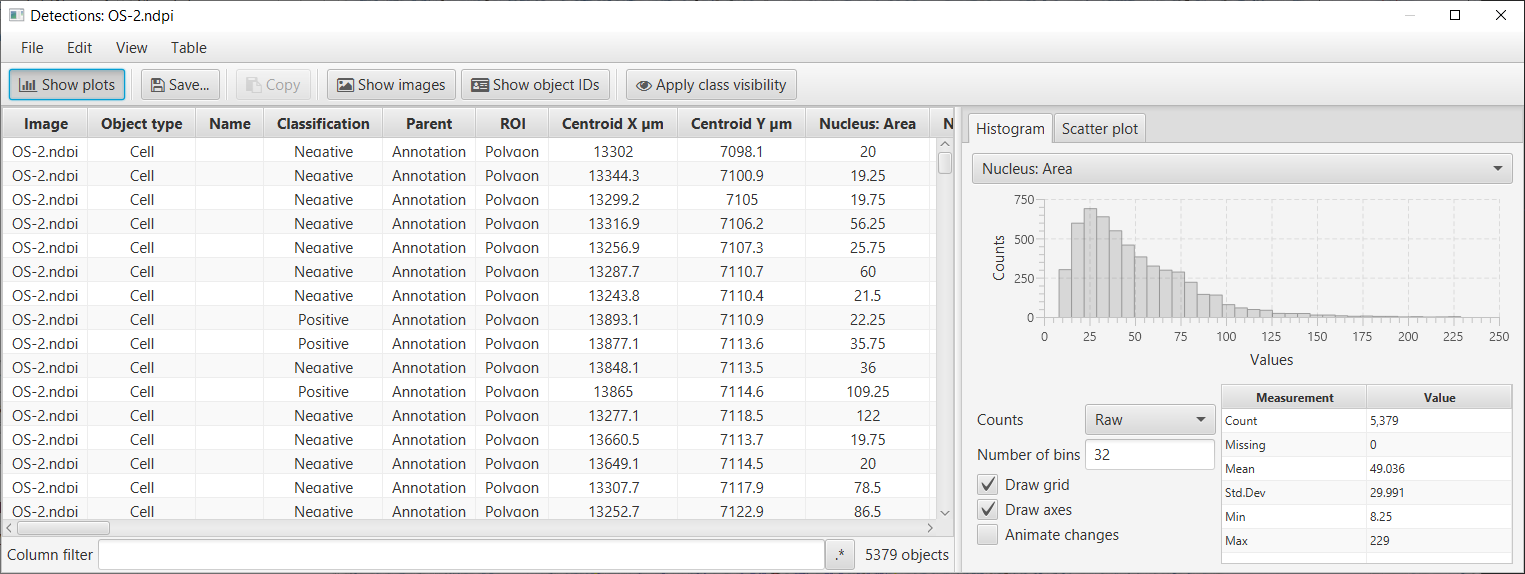
Task: Select Nucleus Area cell 122
Action: click(x=867, y=416)
